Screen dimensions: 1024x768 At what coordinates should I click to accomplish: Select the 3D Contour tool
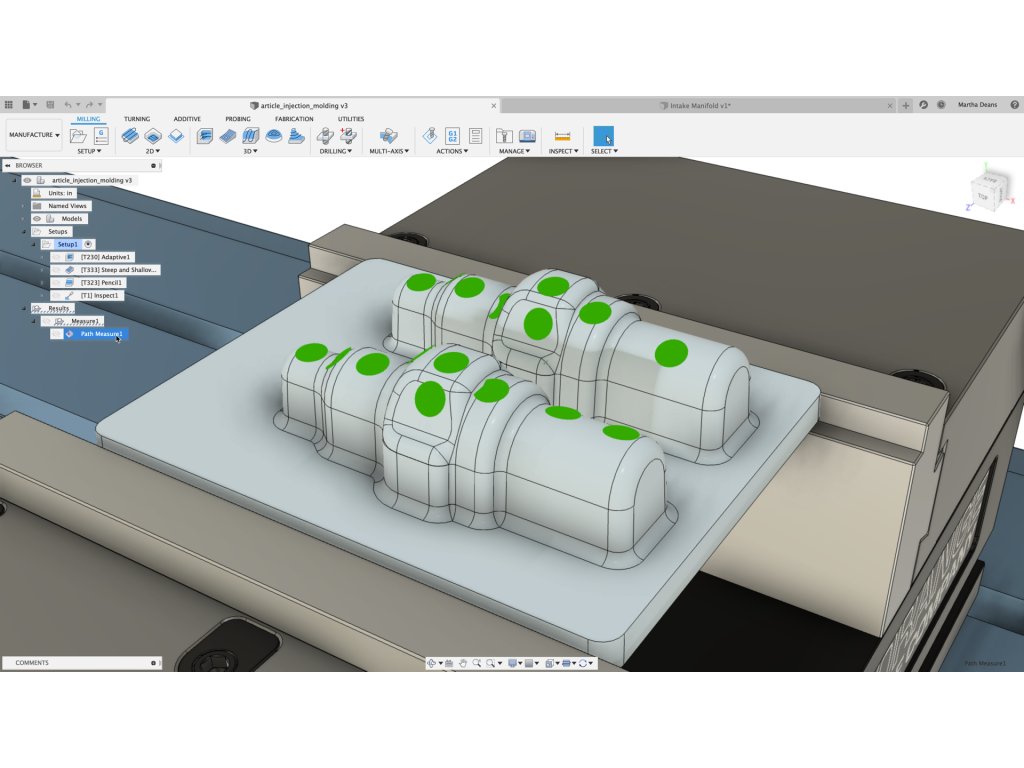tap(296, 136)
